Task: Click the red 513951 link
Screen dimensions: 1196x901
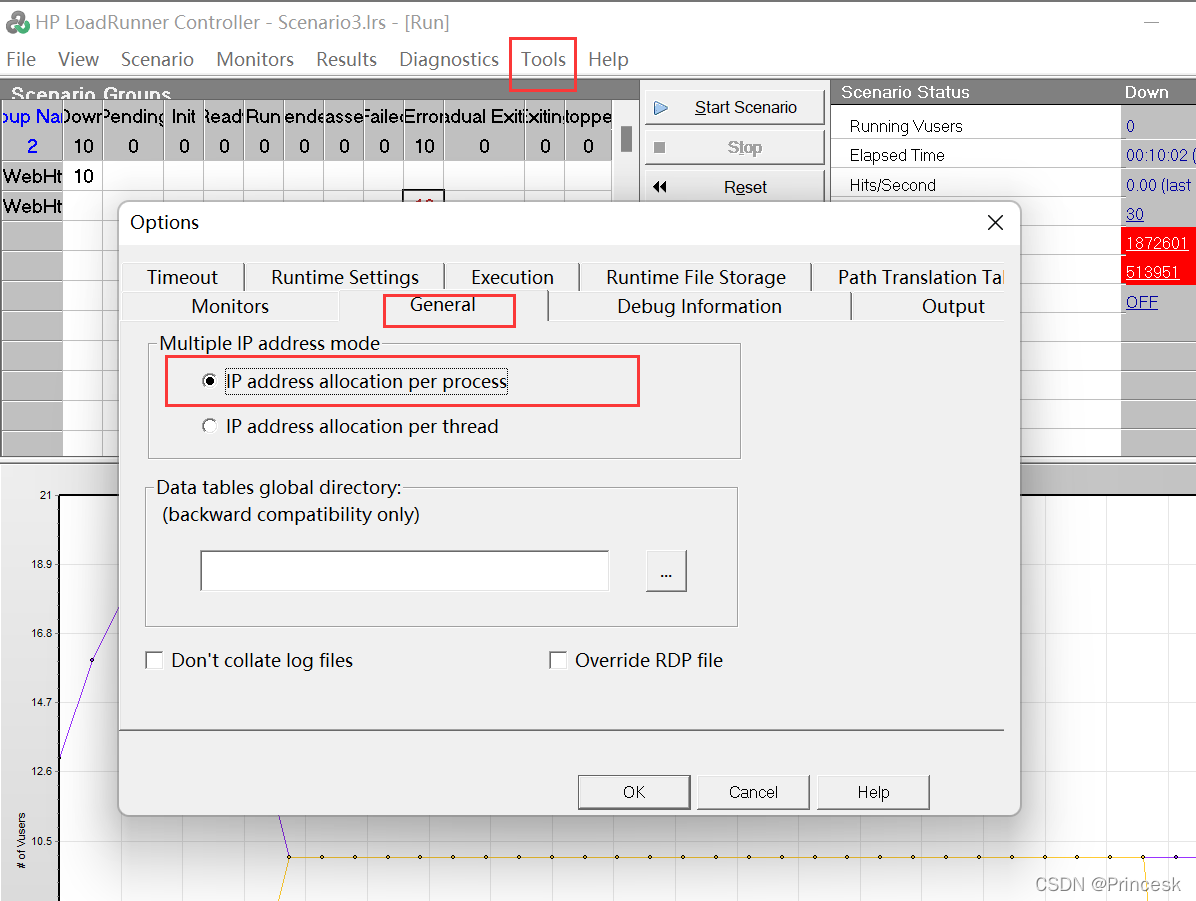Action: (1152, 272)
